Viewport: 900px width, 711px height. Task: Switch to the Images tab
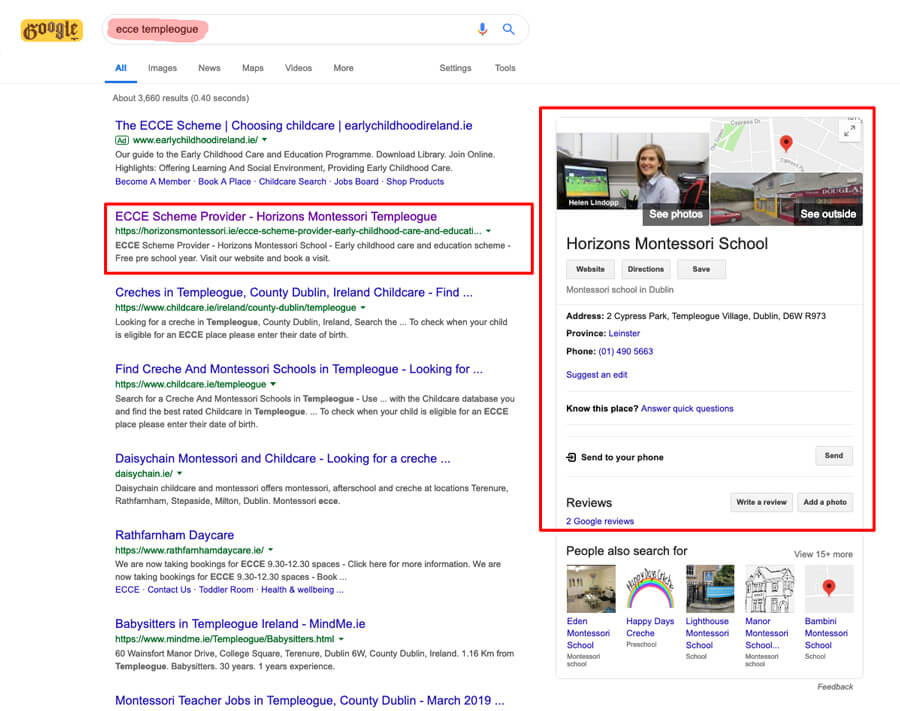click(x=162, y=68)
